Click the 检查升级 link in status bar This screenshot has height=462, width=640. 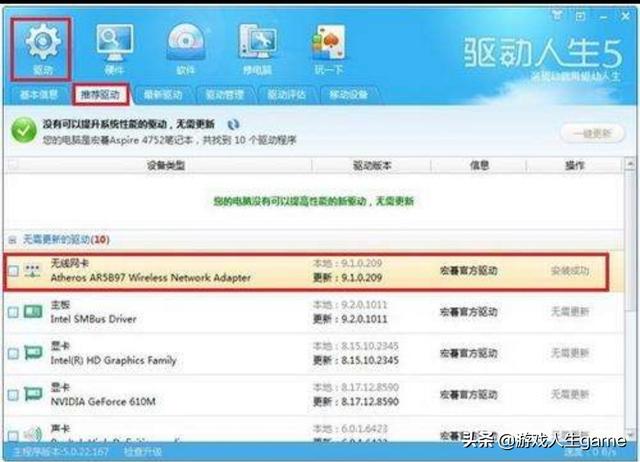point(143,452)
